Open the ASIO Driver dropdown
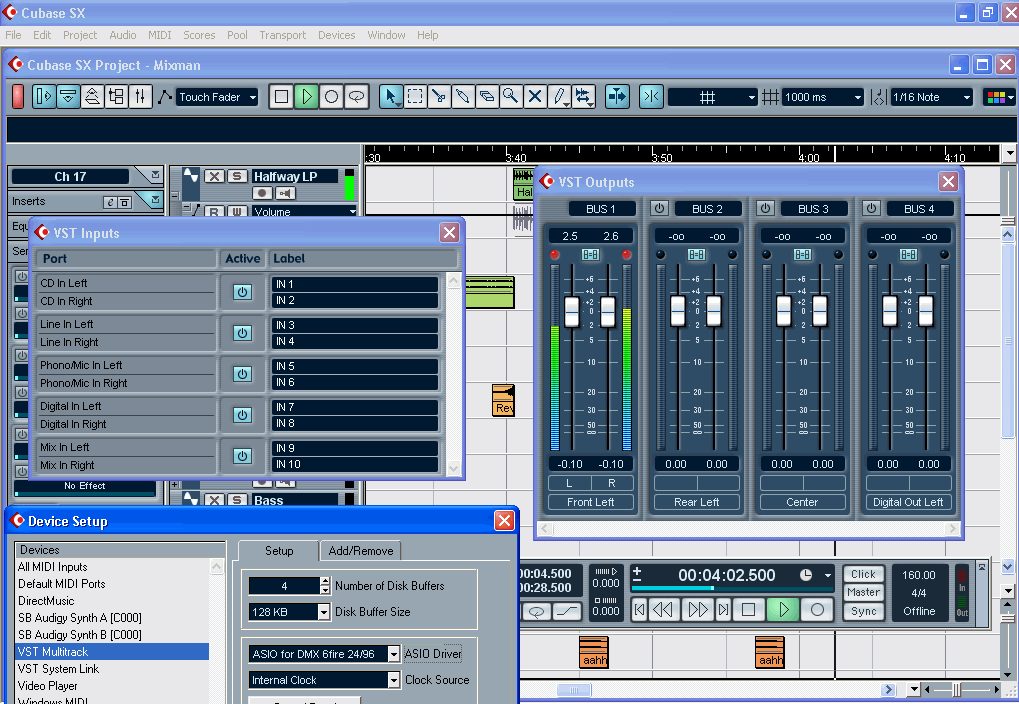This screenshot has width=1019, height=704. (x=393, y=654)
